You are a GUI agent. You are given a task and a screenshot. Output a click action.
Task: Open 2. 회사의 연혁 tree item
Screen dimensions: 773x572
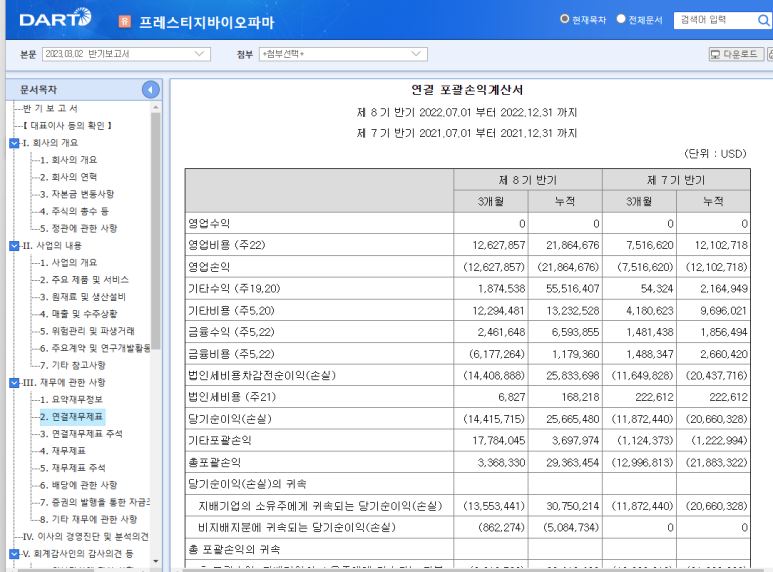[69, 177]
